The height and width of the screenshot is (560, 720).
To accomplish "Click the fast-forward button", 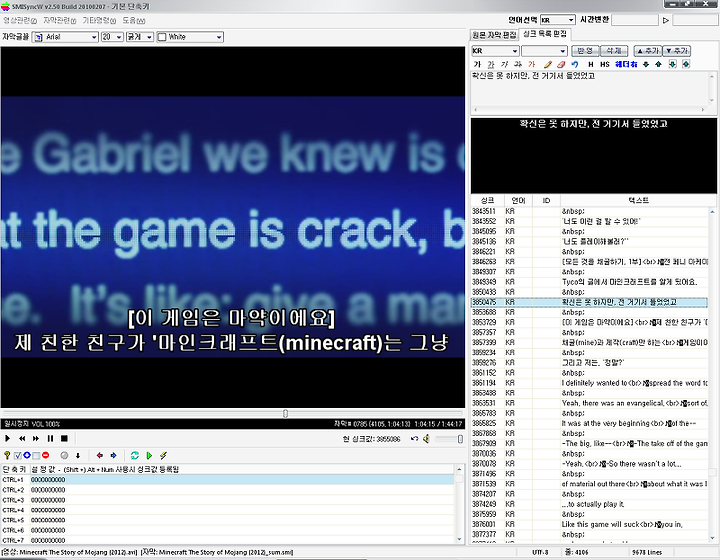I will [36, 438].
